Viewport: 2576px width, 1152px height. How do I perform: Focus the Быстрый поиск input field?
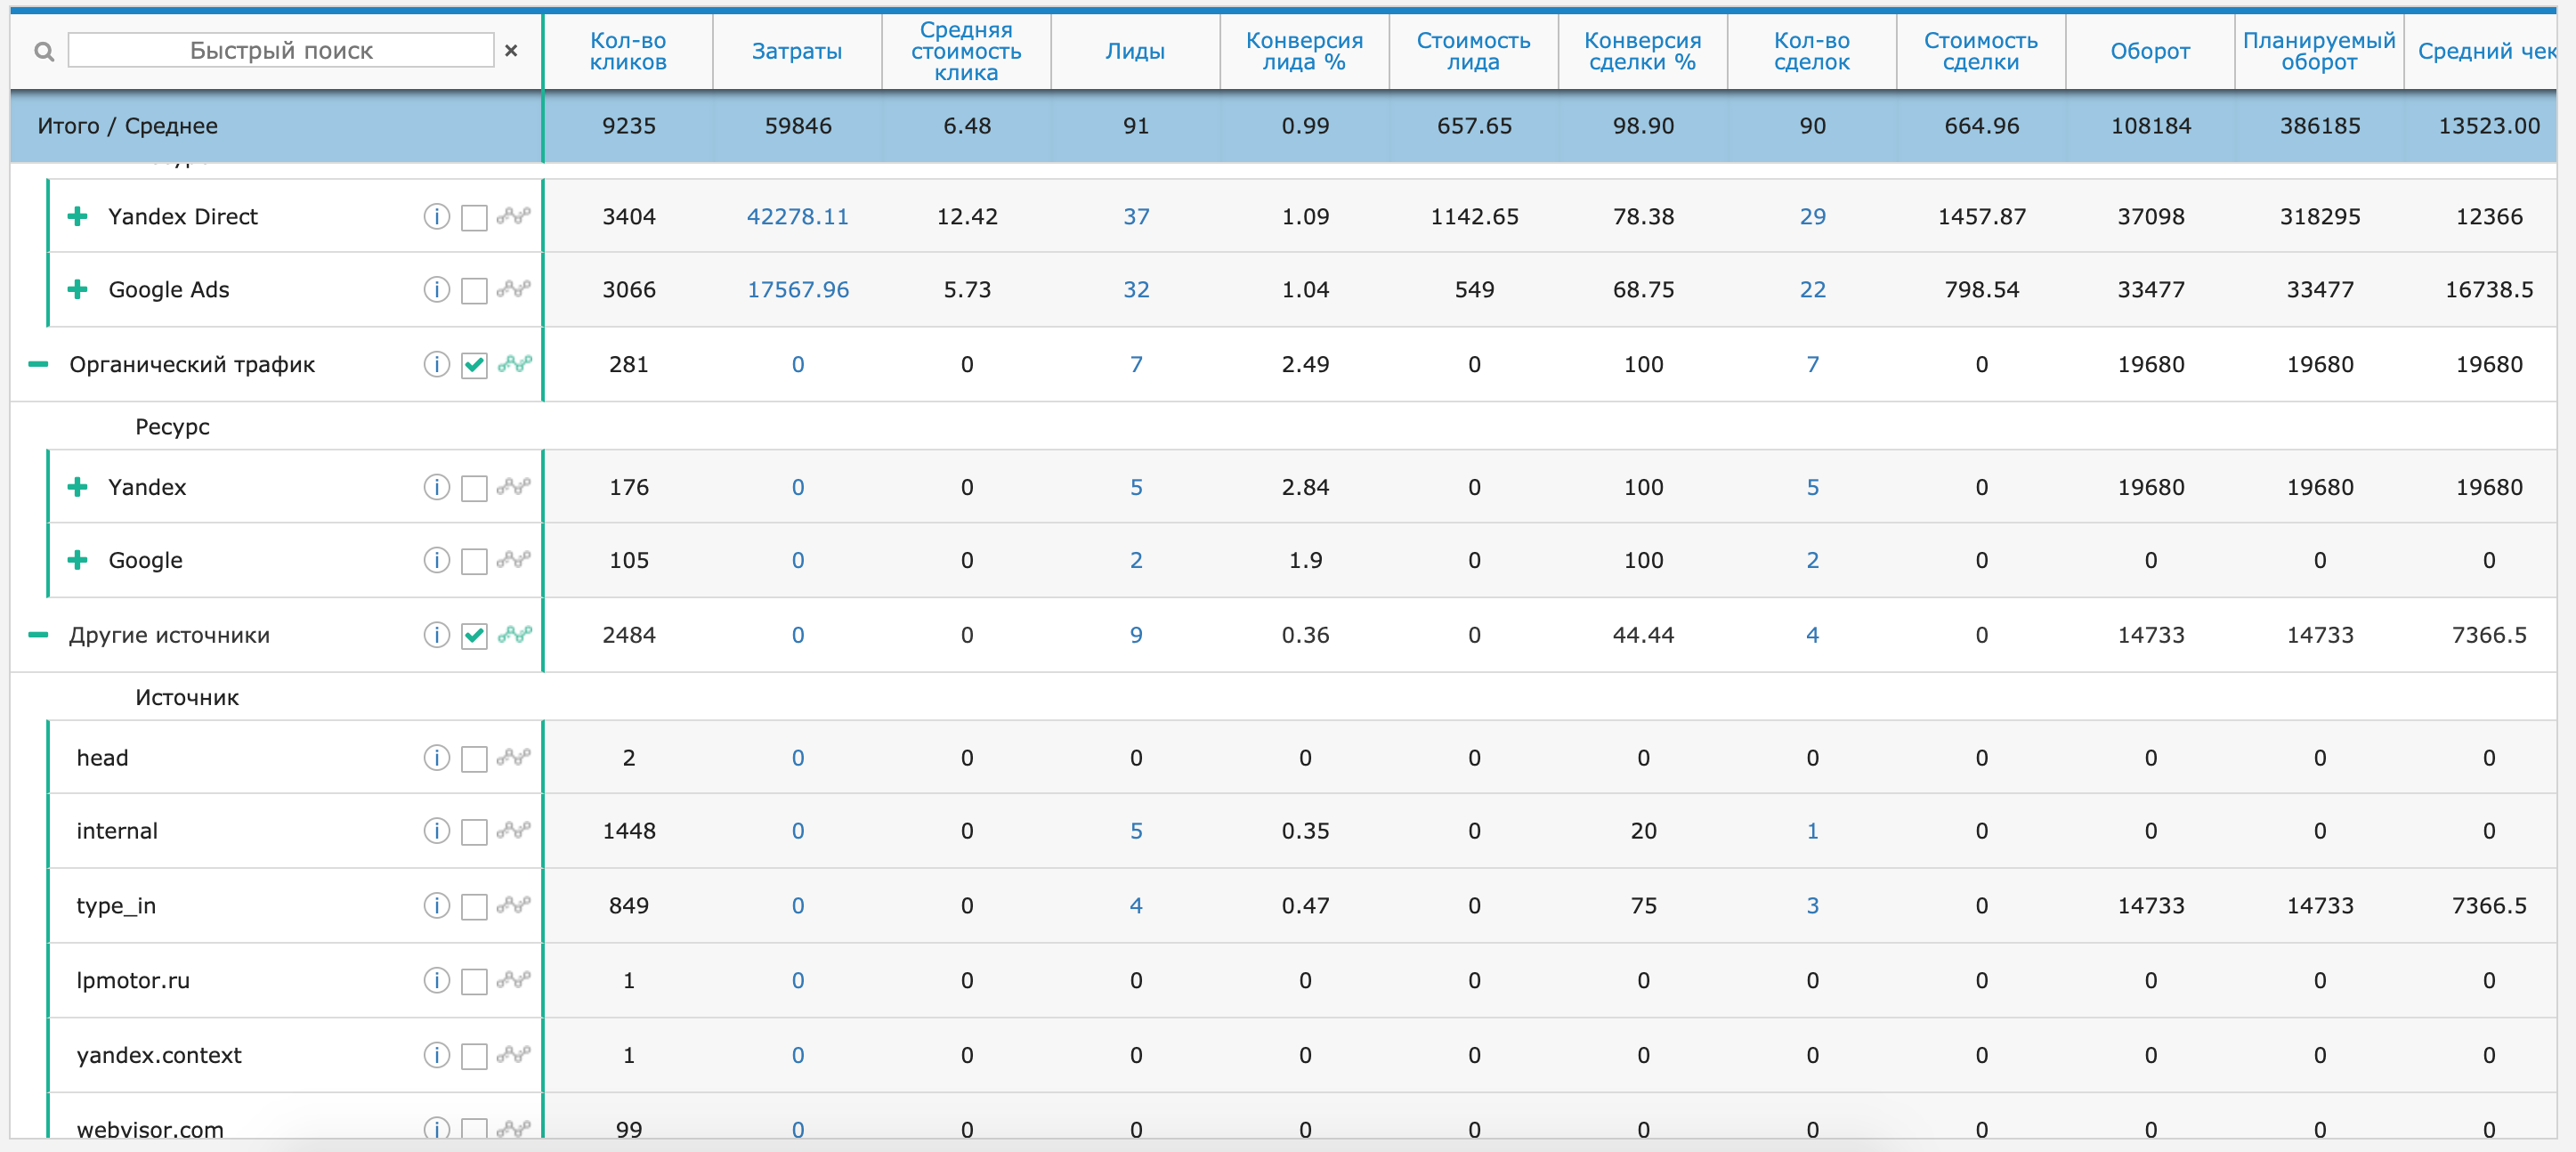(281, 51)
